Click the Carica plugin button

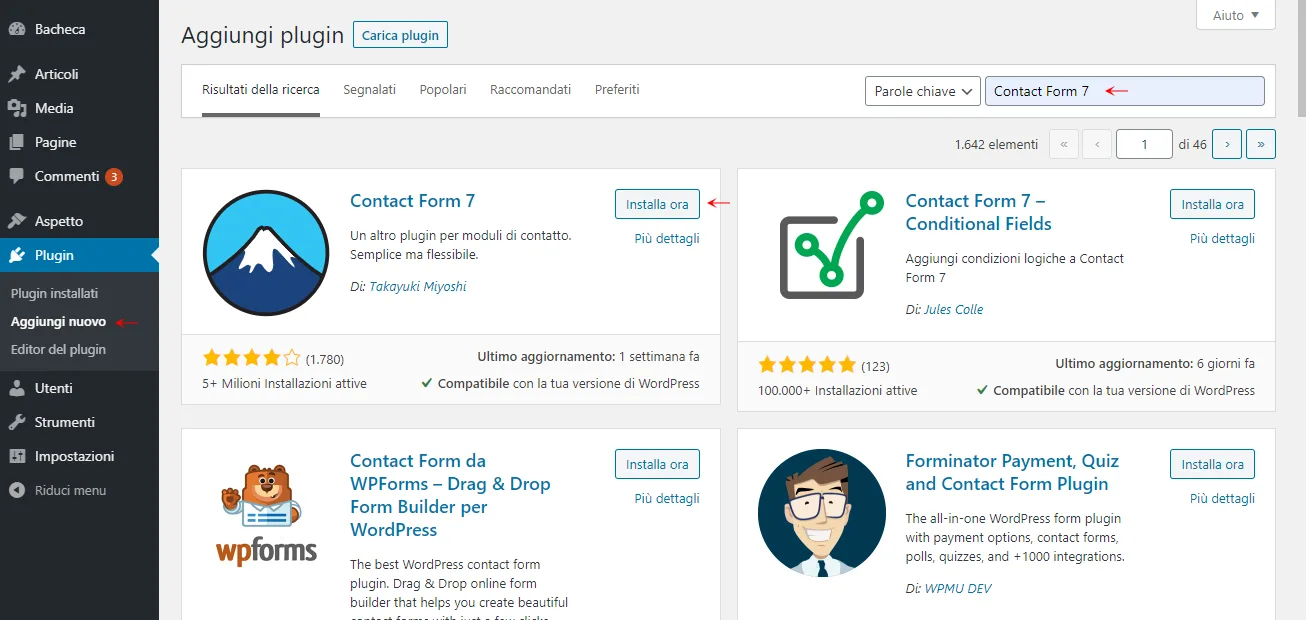[x=400, y=35]
